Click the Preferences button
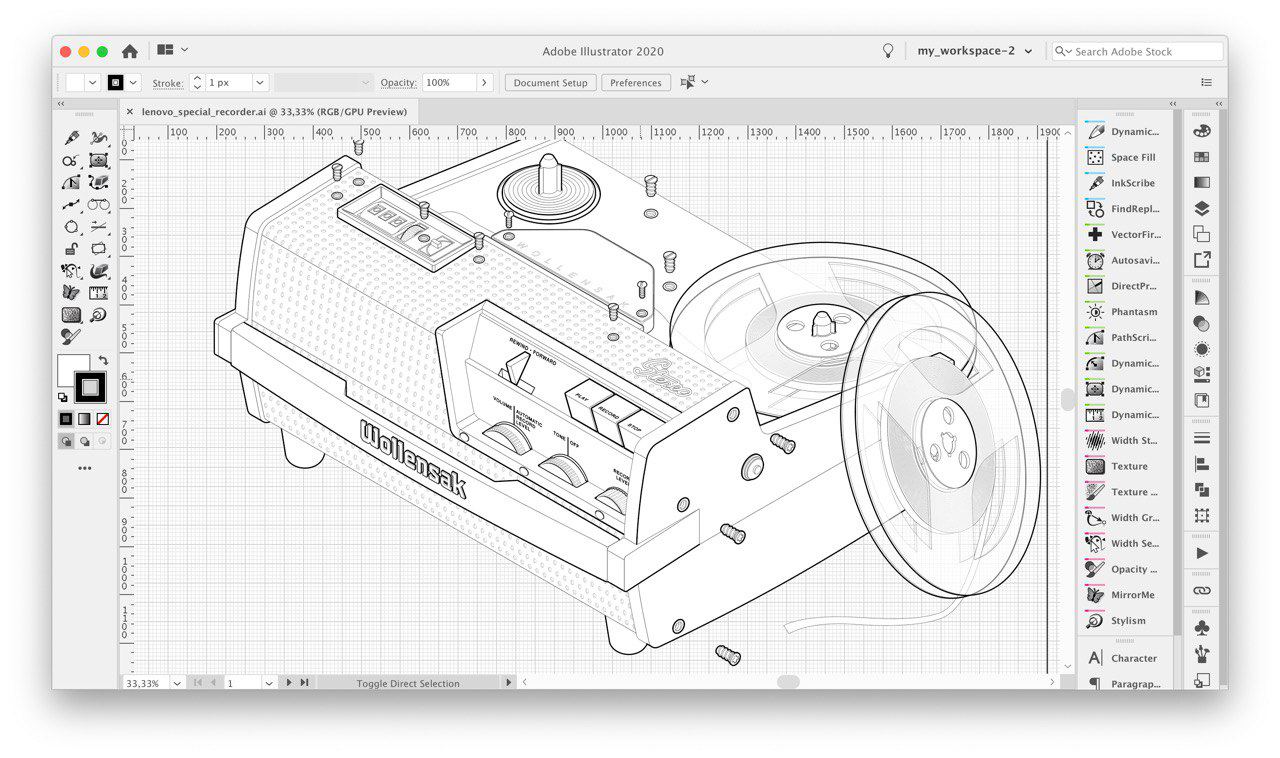 (x=636, y=83)
